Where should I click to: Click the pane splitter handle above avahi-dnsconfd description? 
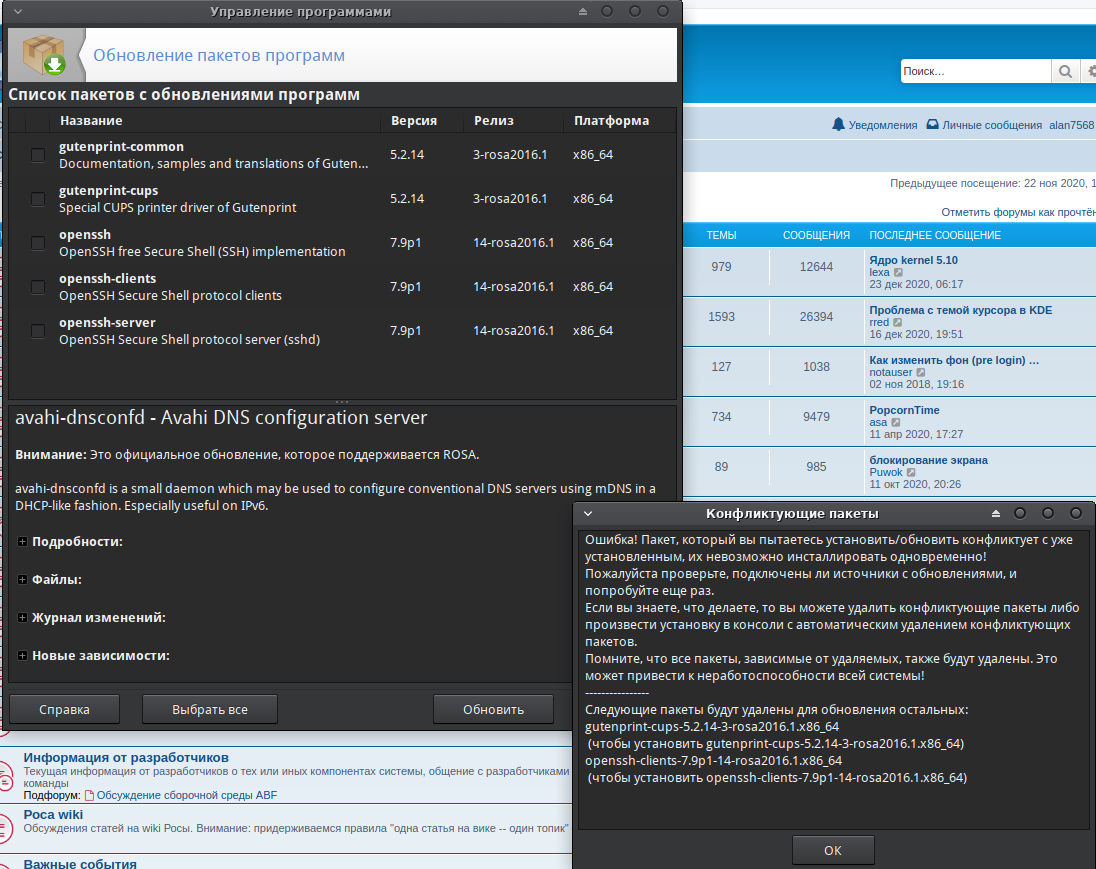pyautogui.click(x=342, y=402)
